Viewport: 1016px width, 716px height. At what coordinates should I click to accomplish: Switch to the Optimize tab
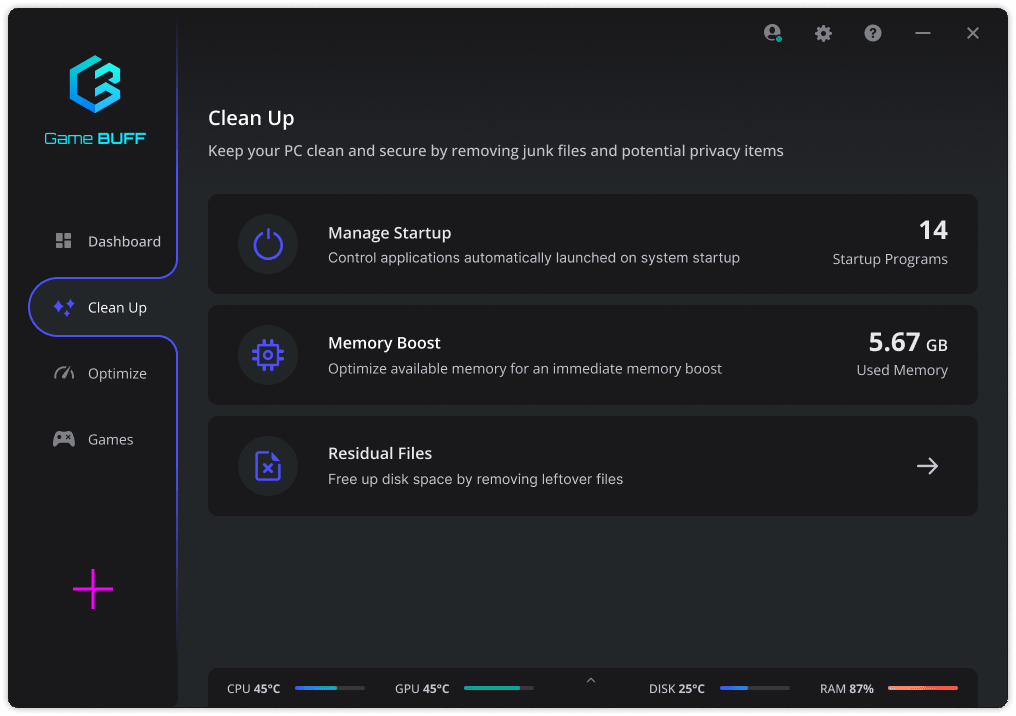[102, 373]
